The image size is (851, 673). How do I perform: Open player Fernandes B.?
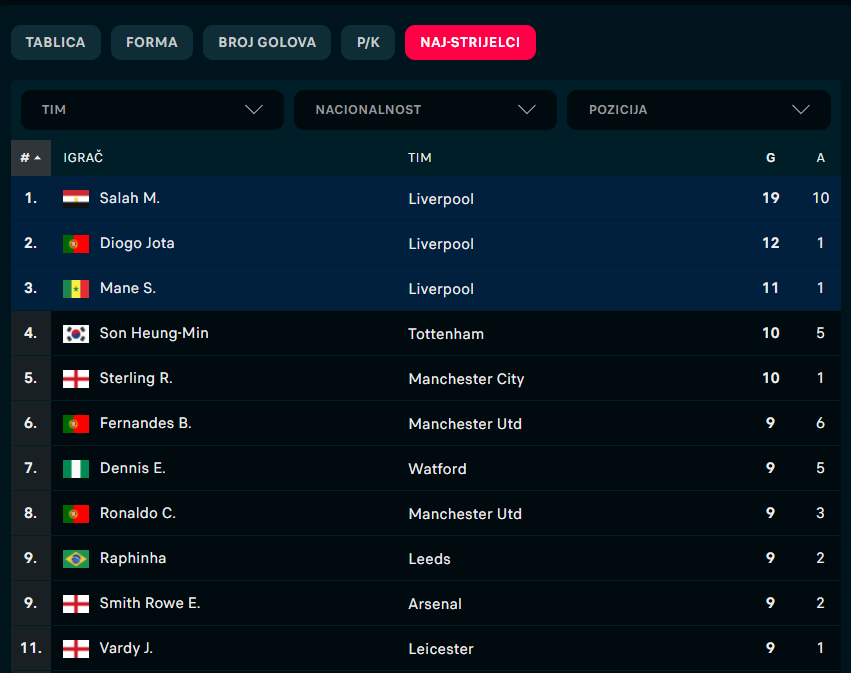click(x=145, y=423)
